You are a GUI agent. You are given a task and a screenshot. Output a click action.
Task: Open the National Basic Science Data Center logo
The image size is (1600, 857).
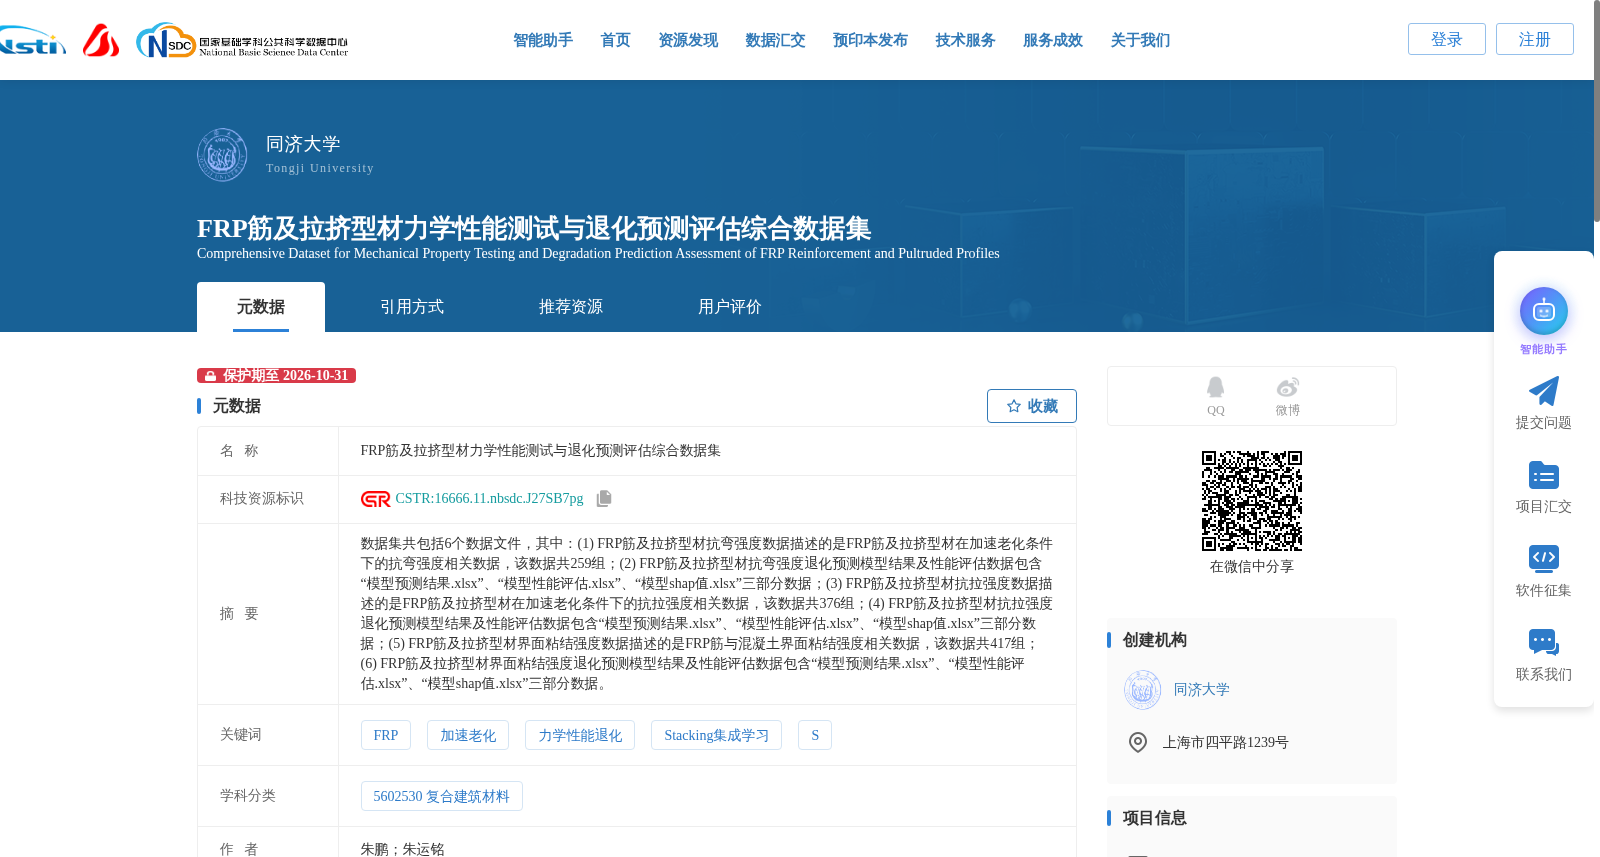pyautogui.click(x=242, y=41)
